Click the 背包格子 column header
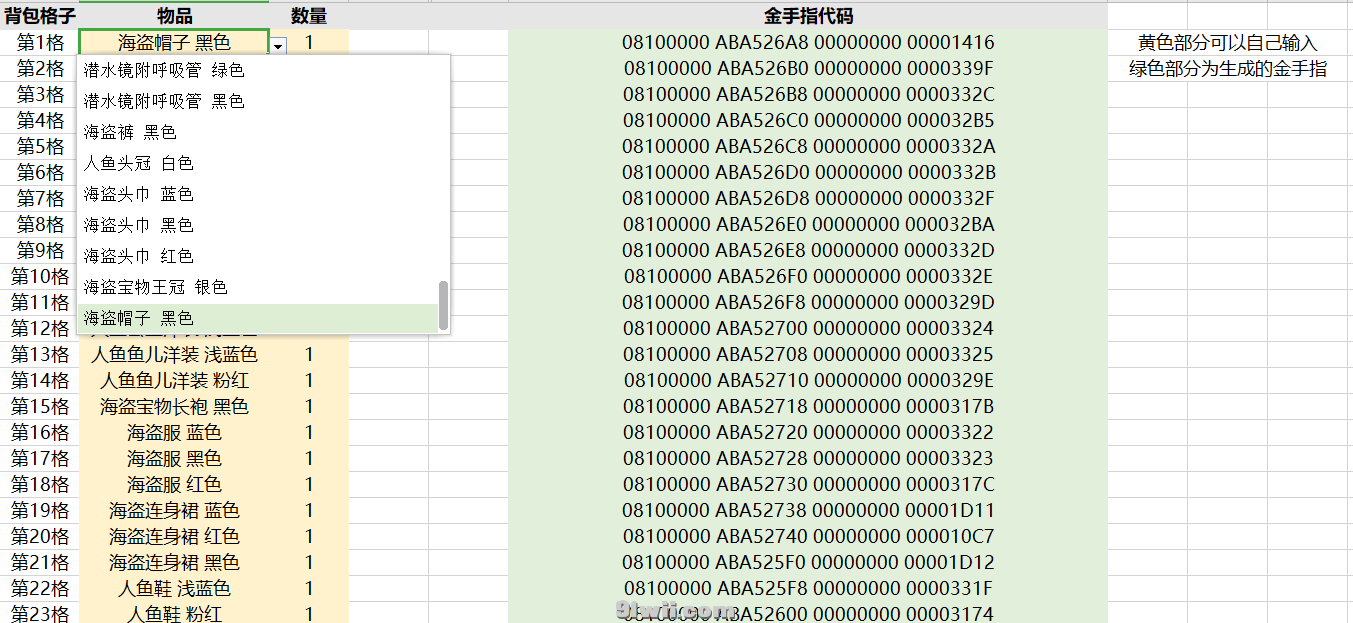This screenshot has height=623, width=1353. 40,16
